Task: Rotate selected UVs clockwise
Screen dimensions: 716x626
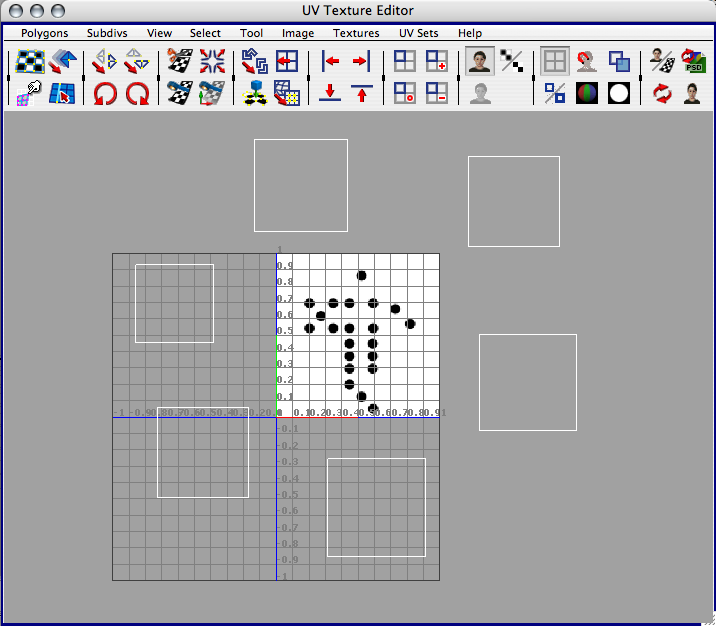Action: [x=137, y=94]
